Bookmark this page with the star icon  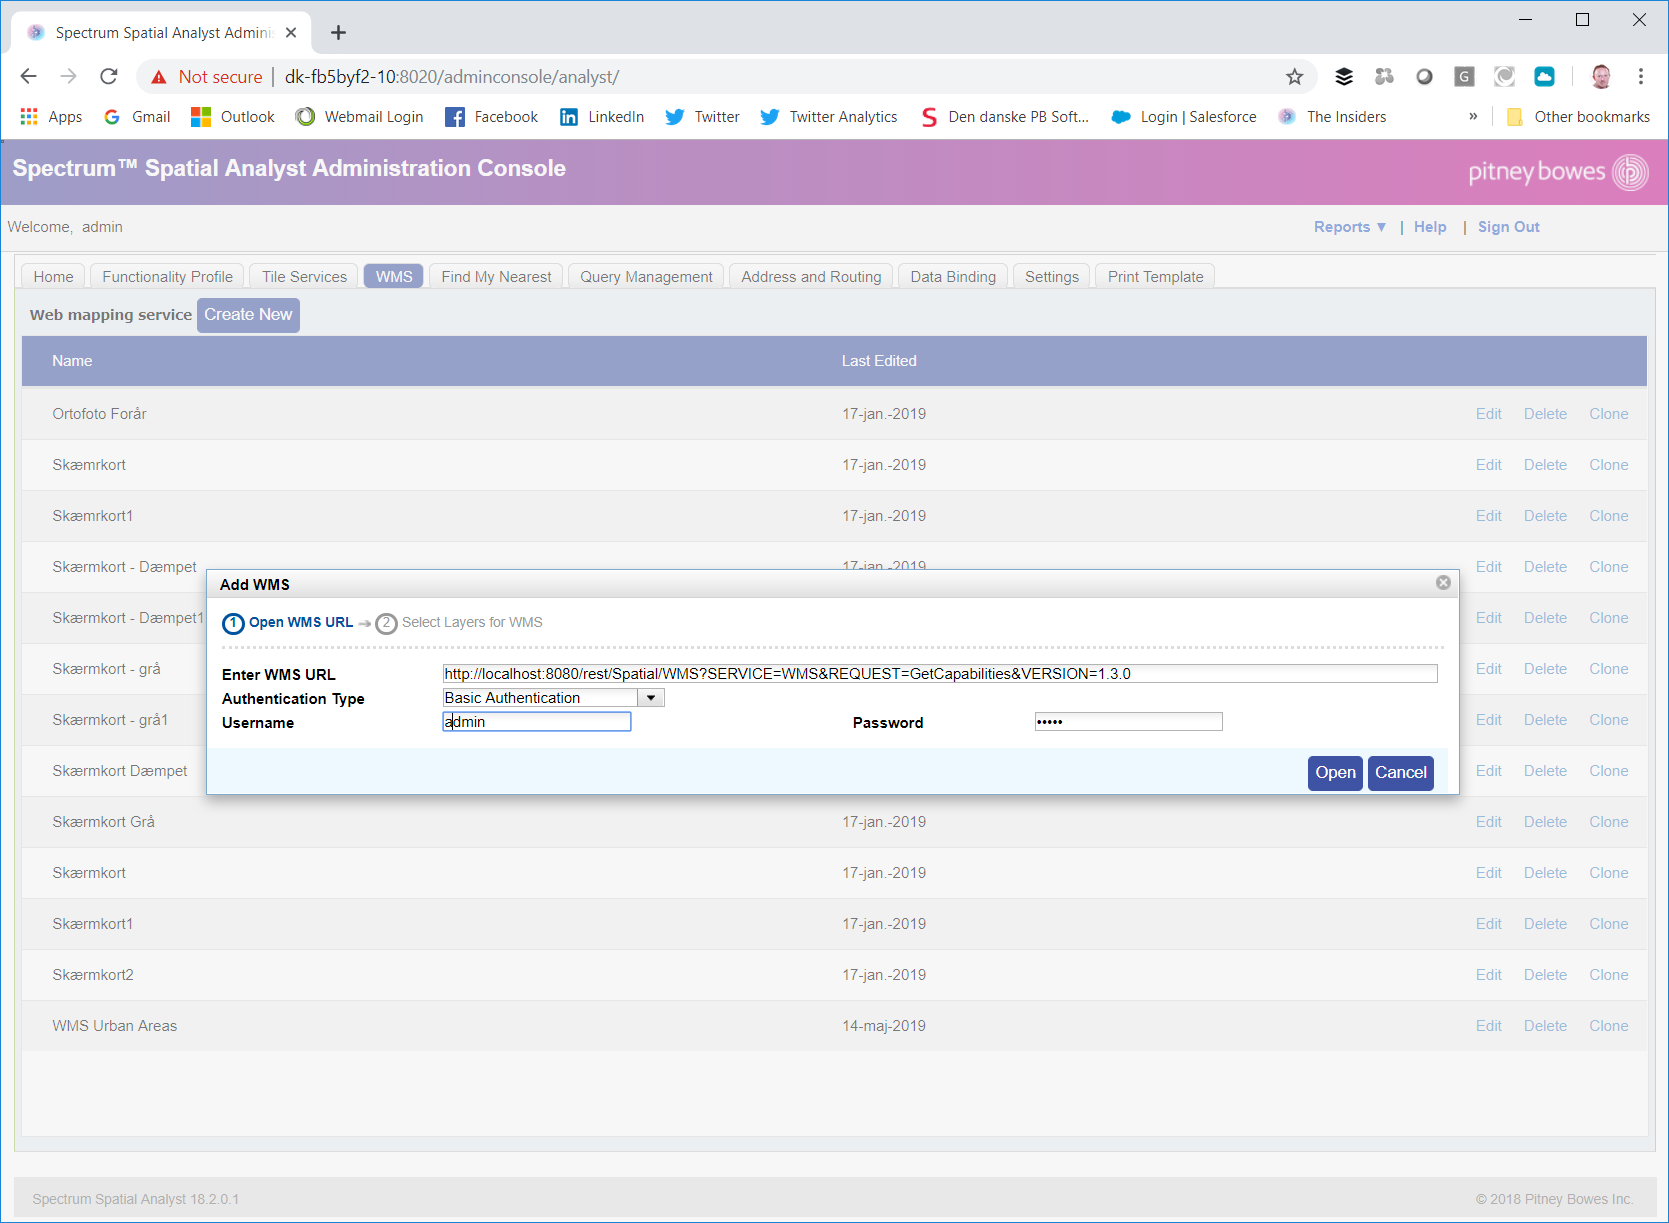[x=1294, y=77]
